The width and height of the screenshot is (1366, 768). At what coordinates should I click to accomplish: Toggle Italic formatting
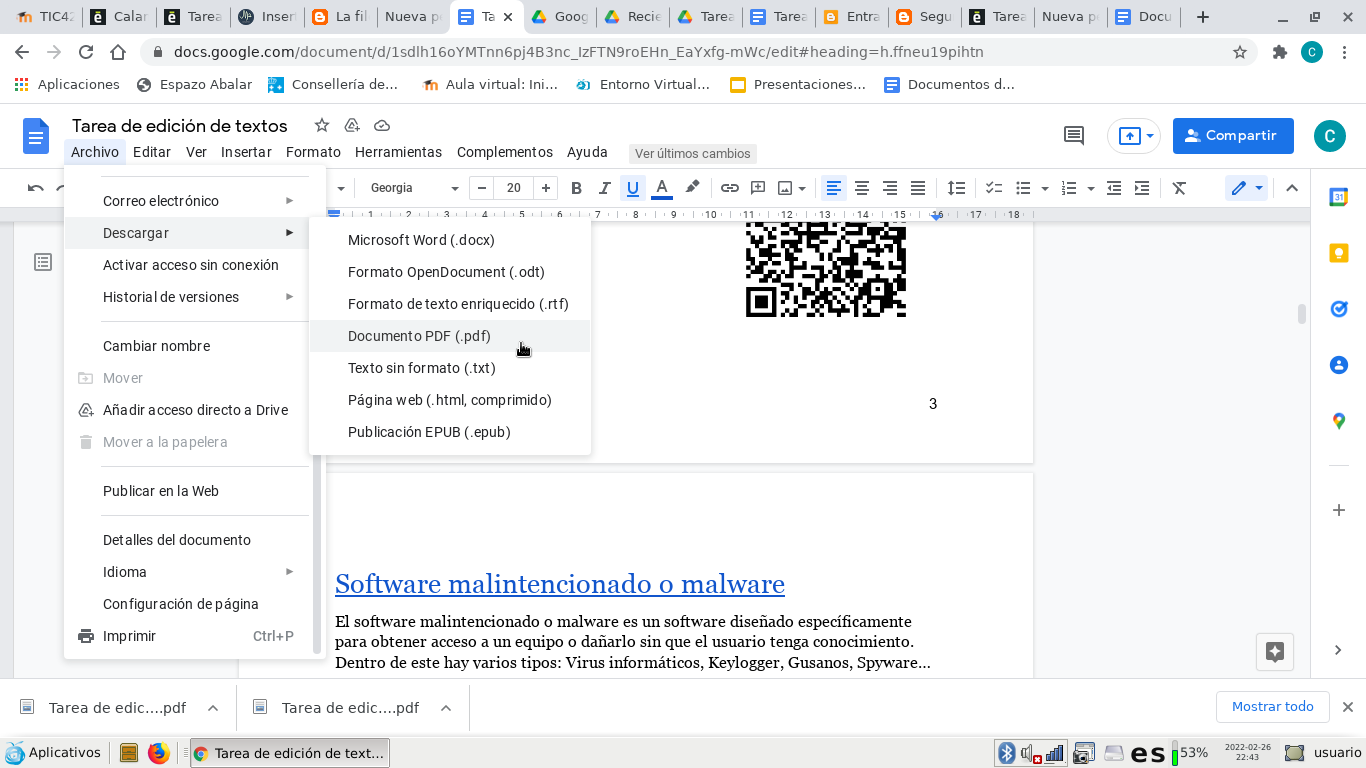[x=604, y=188]
